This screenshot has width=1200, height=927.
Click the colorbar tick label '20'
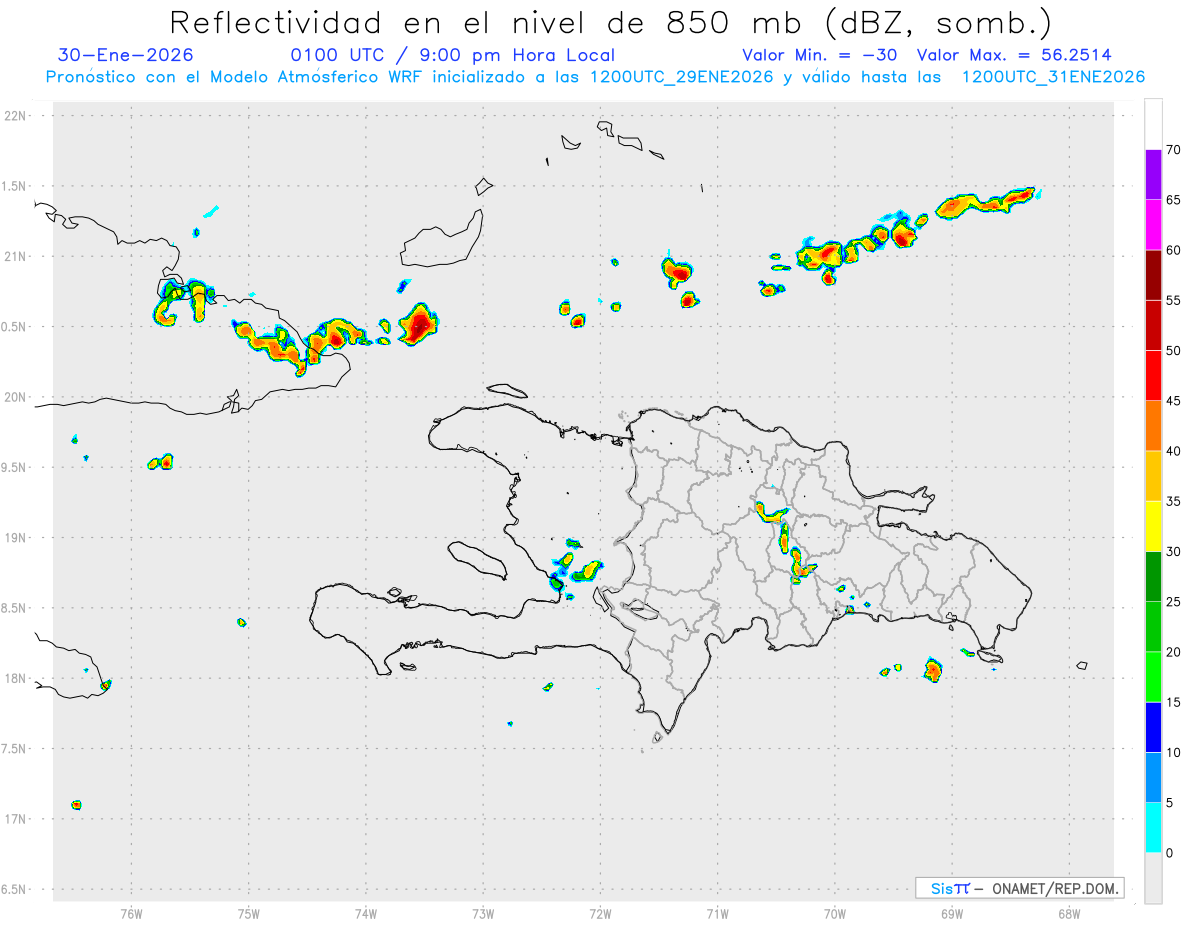[1173, 652]
